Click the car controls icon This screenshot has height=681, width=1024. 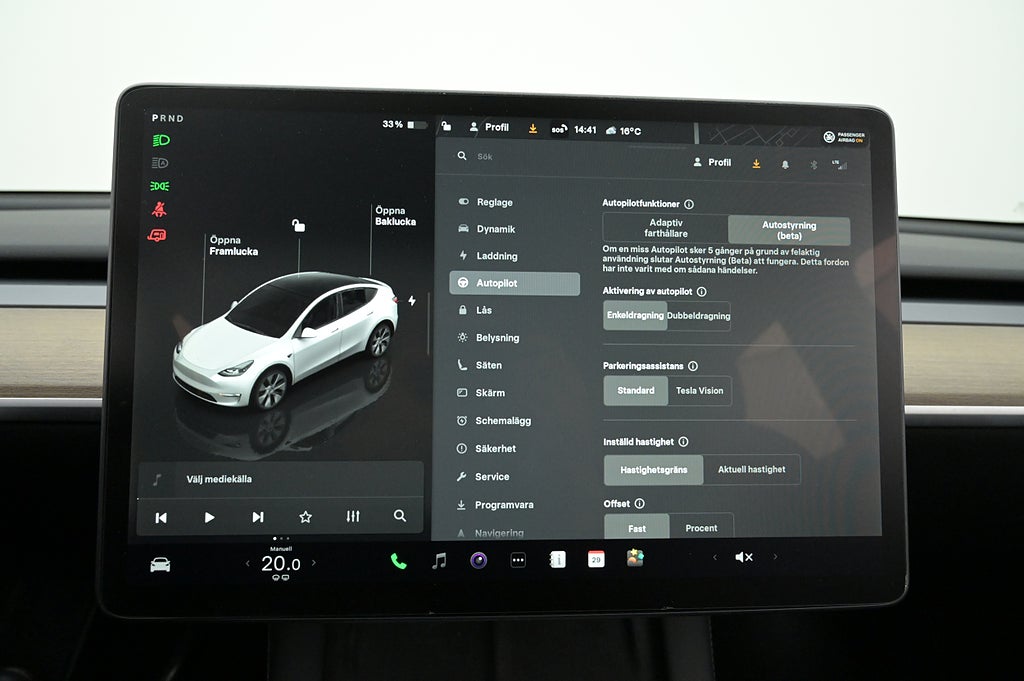coord(160,565)
